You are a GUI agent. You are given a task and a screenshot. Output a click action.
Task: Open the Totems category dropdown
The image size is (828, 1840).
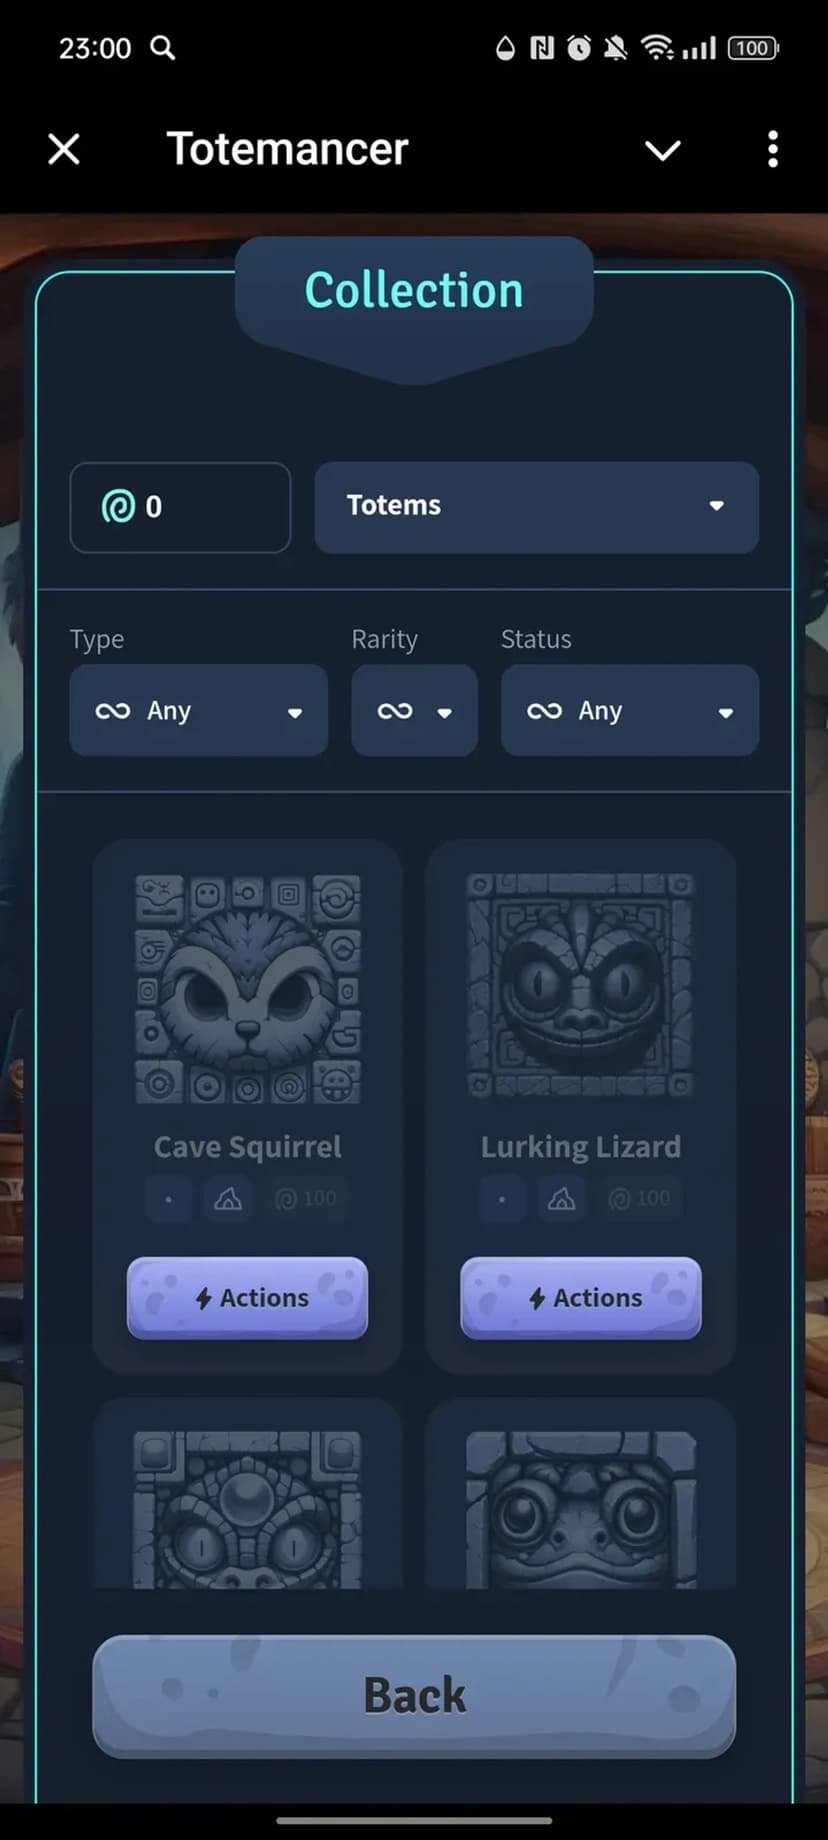(x=536, y=507)
